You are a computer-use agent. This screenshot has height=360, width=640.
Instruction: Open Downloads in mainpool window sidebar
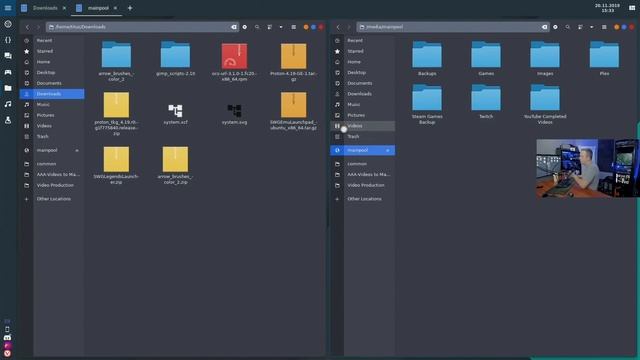(x=363, y=93)
